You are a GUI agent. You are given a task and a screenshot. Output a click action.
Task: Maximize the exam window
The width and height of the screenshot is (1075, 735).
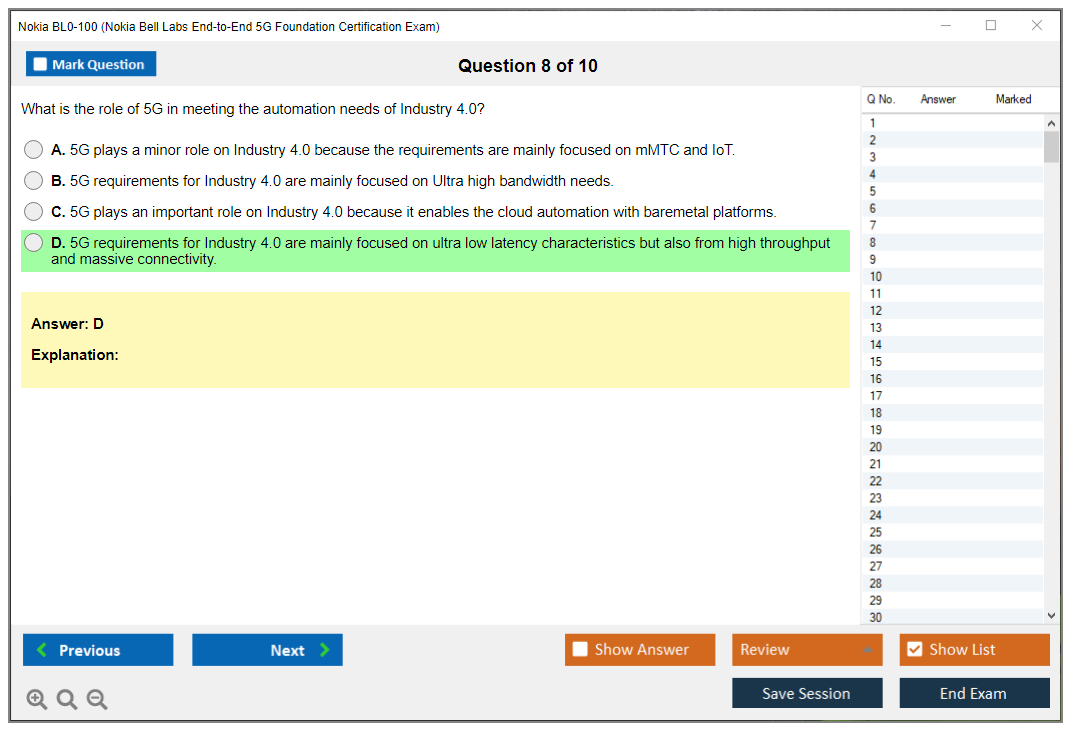click(991, 26)
